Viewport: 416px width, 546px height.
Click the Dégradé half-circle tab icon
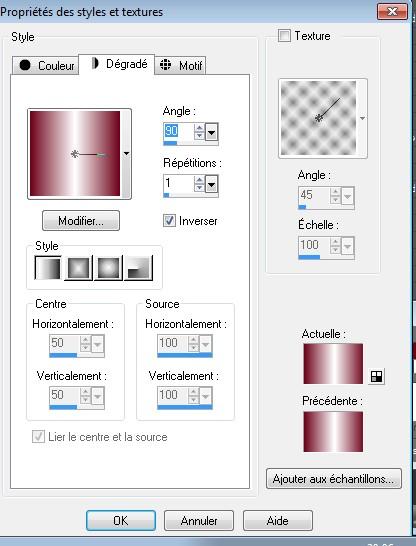95,63
